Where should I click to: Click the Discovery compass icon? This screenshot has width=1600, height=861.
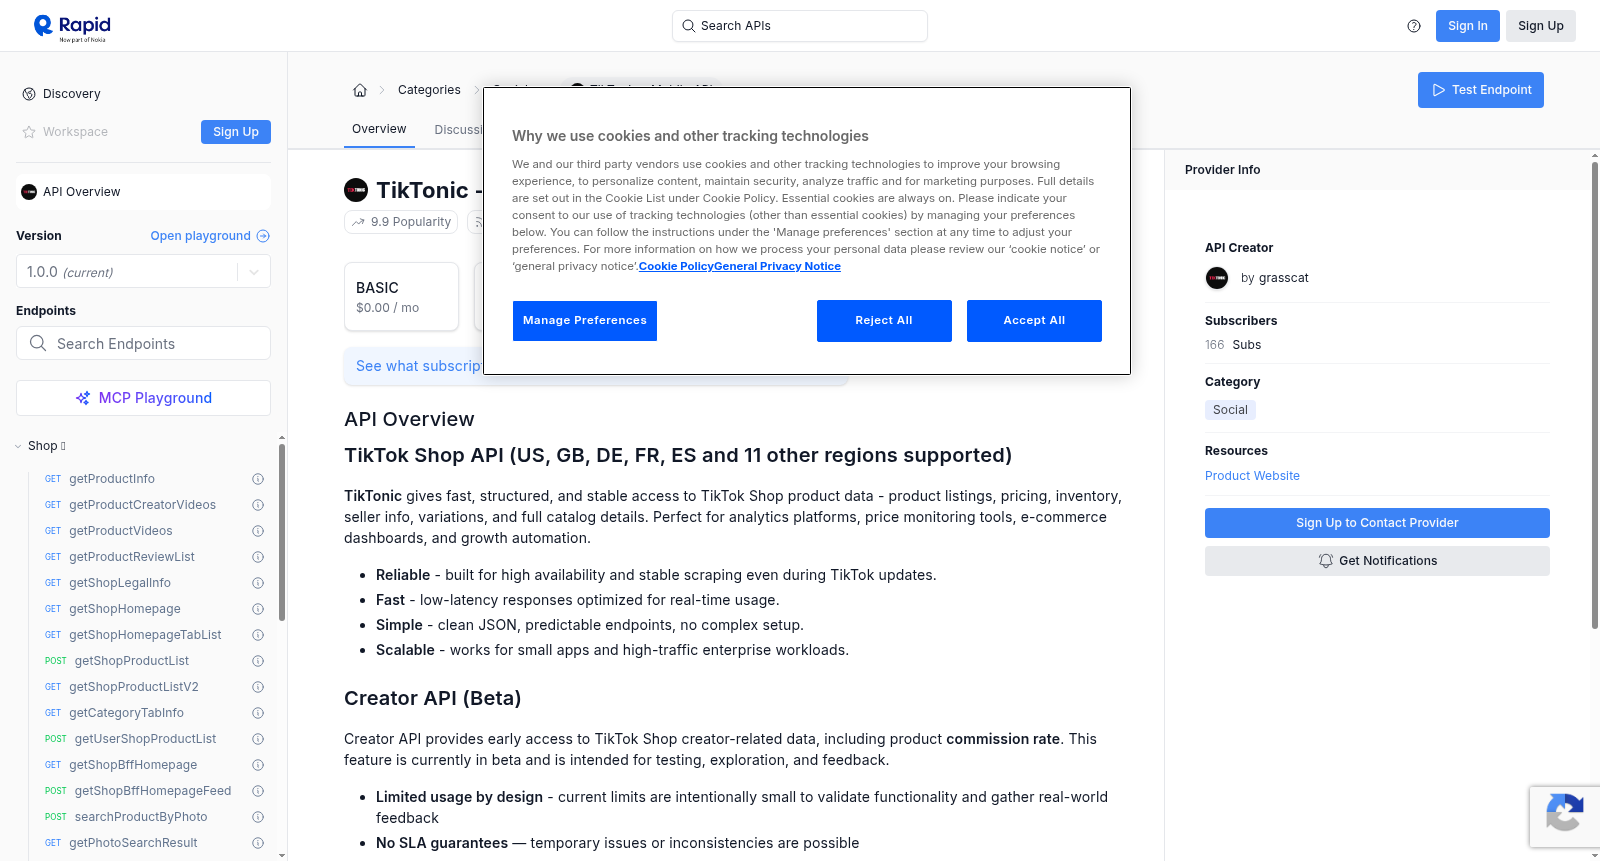29,94
